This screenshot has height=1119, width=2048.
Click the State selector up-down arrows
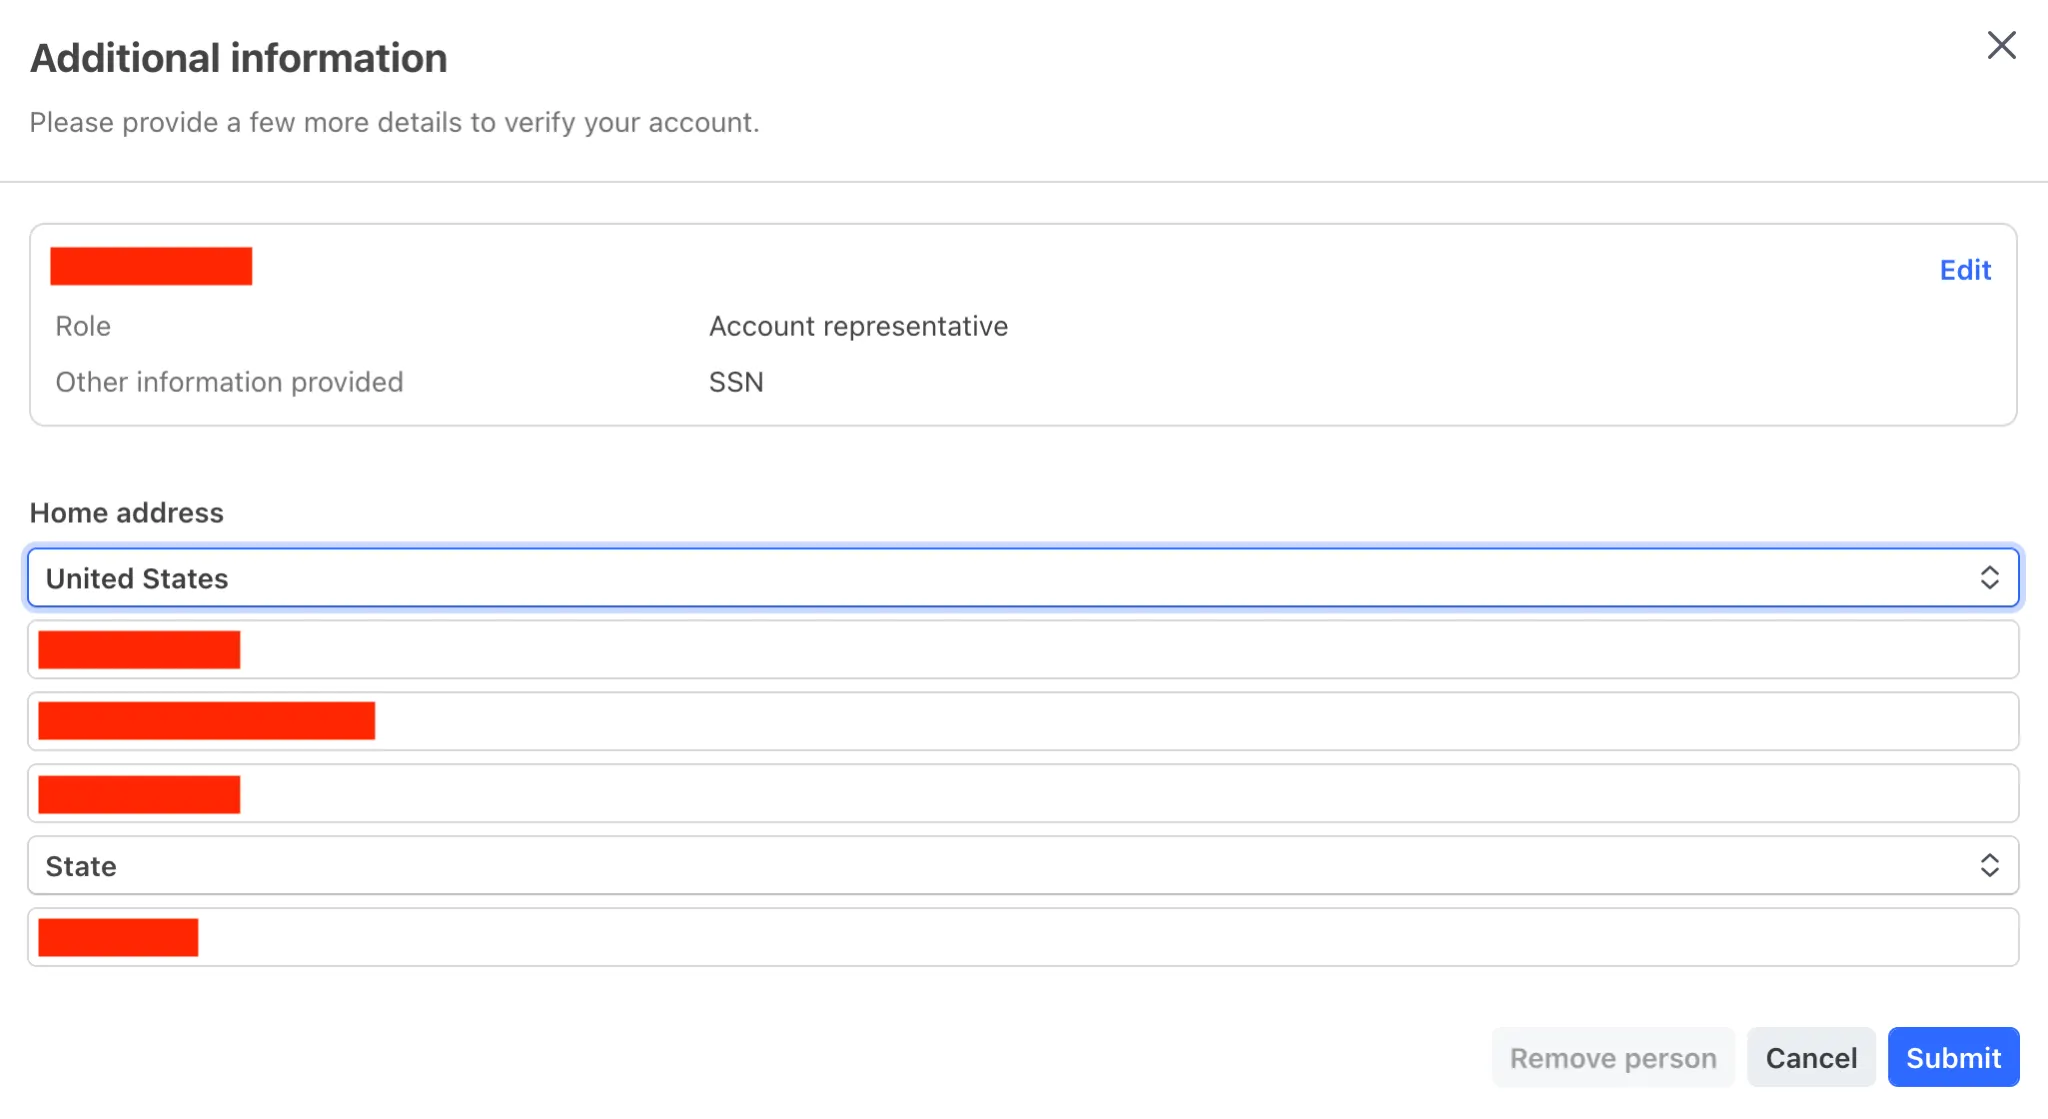1989,866
